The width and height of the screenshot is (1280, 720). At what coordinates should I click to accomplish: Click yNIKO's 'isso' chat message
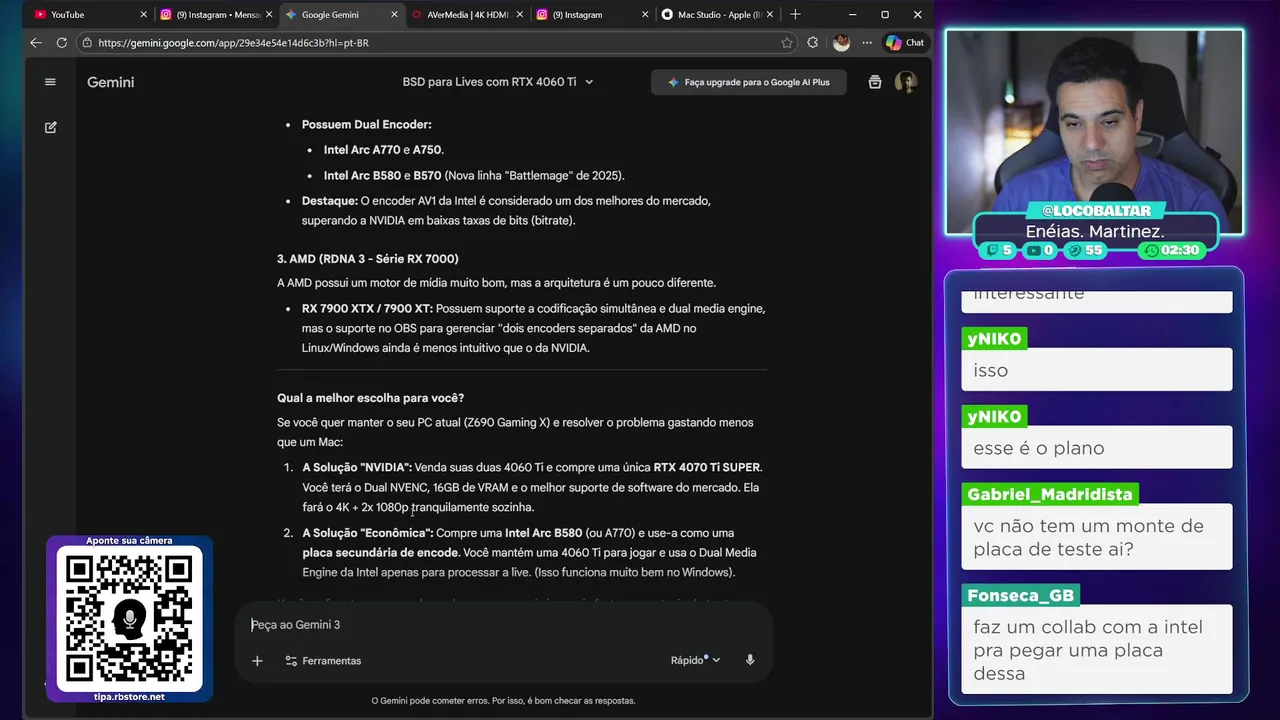point(1097,370)
